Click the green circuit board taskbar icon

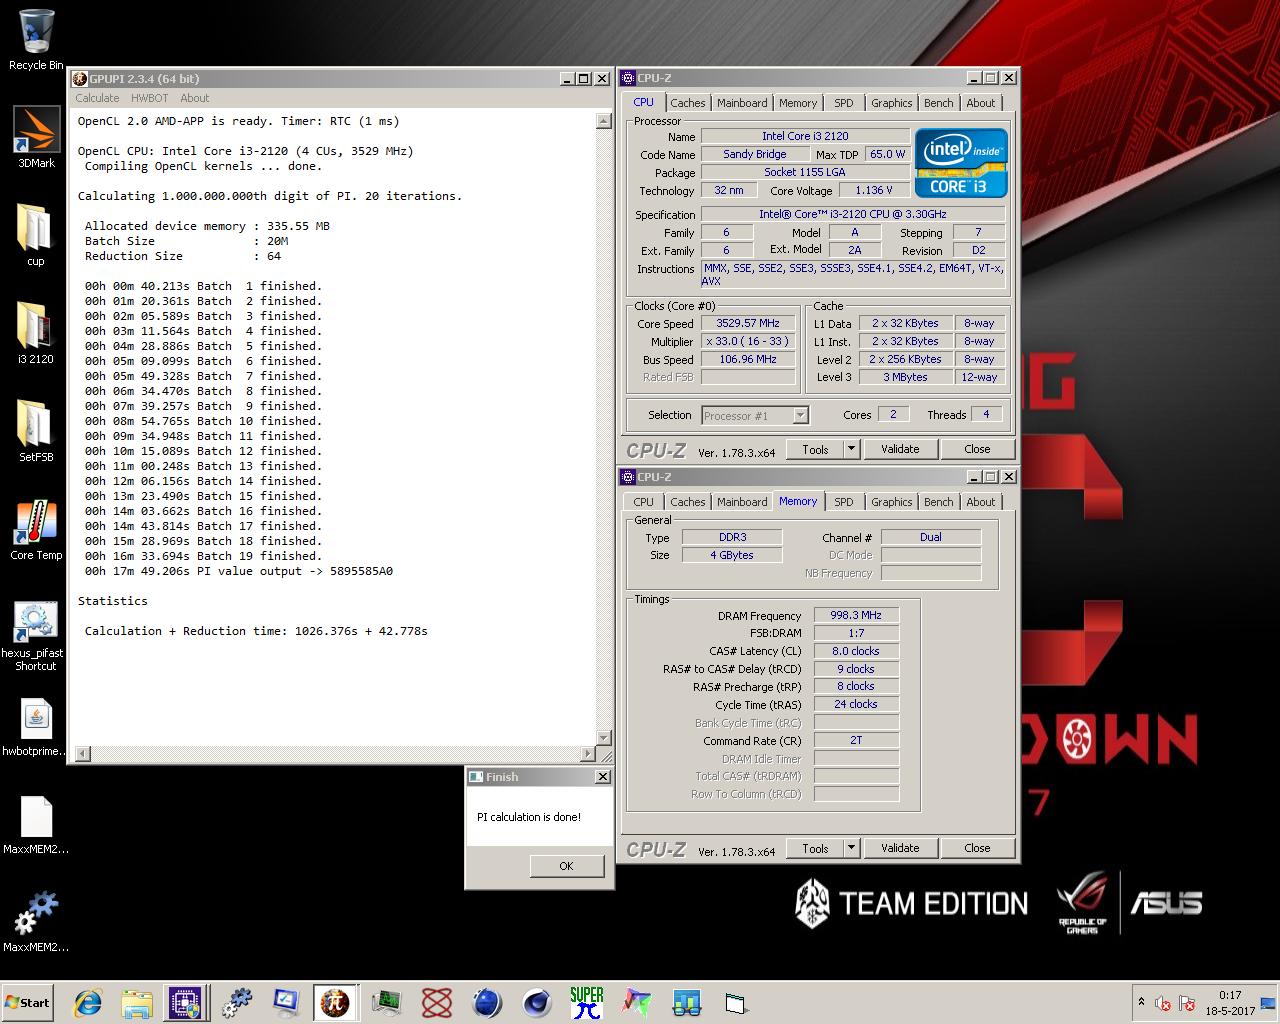point(386,1002)
